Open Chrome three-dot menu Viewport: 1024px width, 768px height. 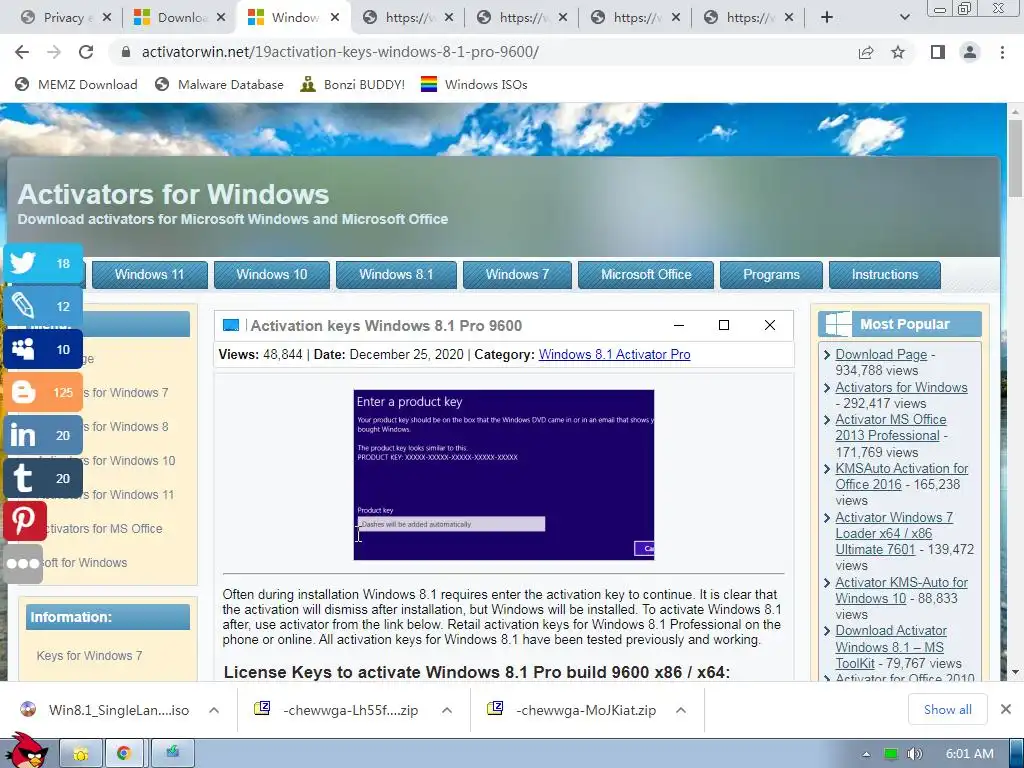click(x=1002, y=52)
